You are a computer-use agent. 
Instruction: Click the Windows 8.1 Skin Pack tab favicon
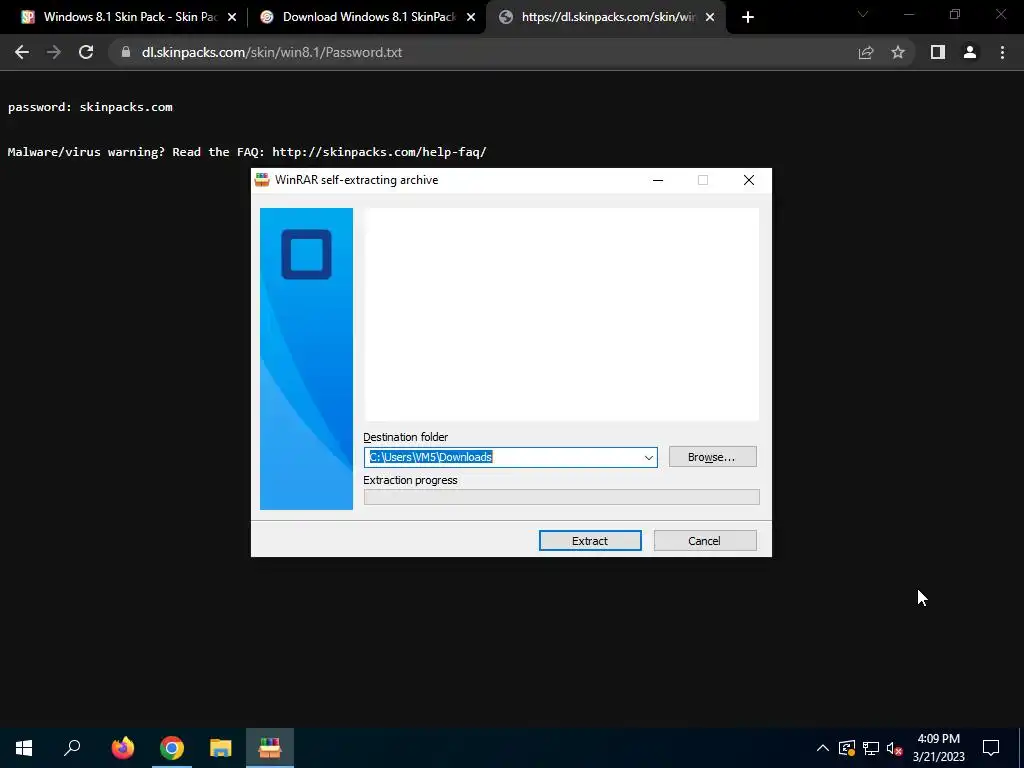[x=27, y=17]
